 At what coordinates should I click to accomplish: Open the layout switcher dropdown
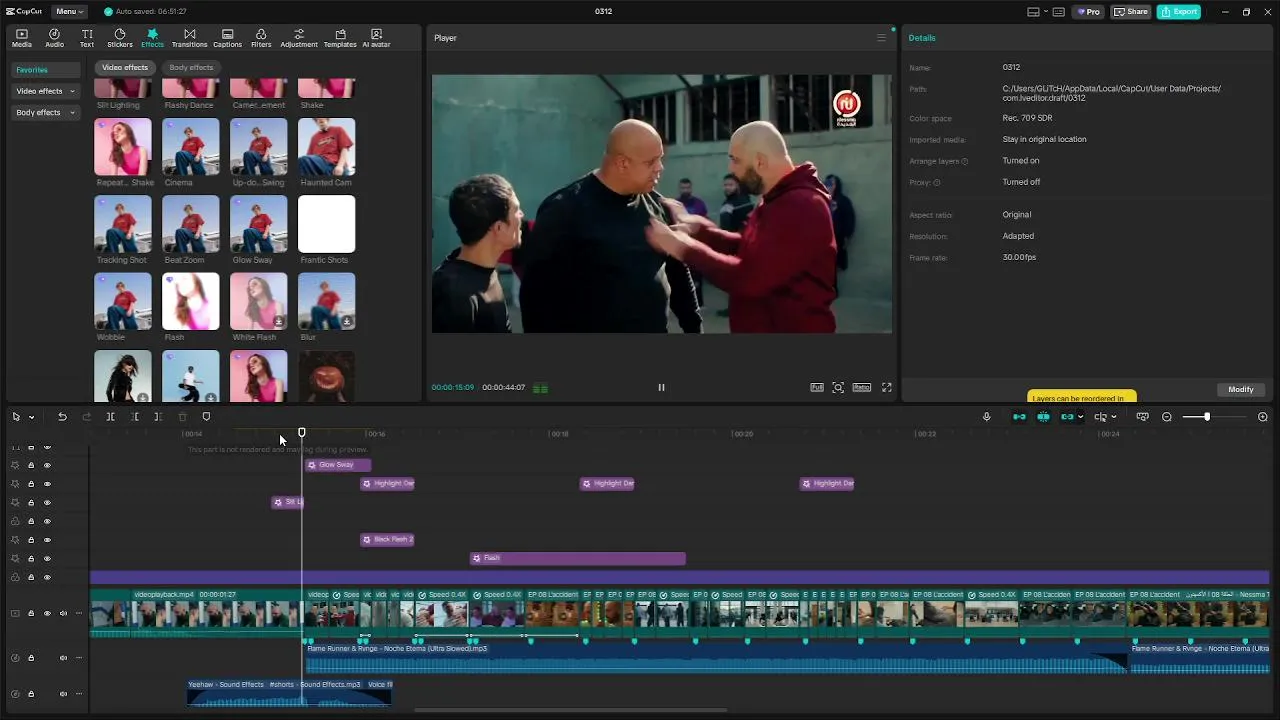pos(1038,12)
